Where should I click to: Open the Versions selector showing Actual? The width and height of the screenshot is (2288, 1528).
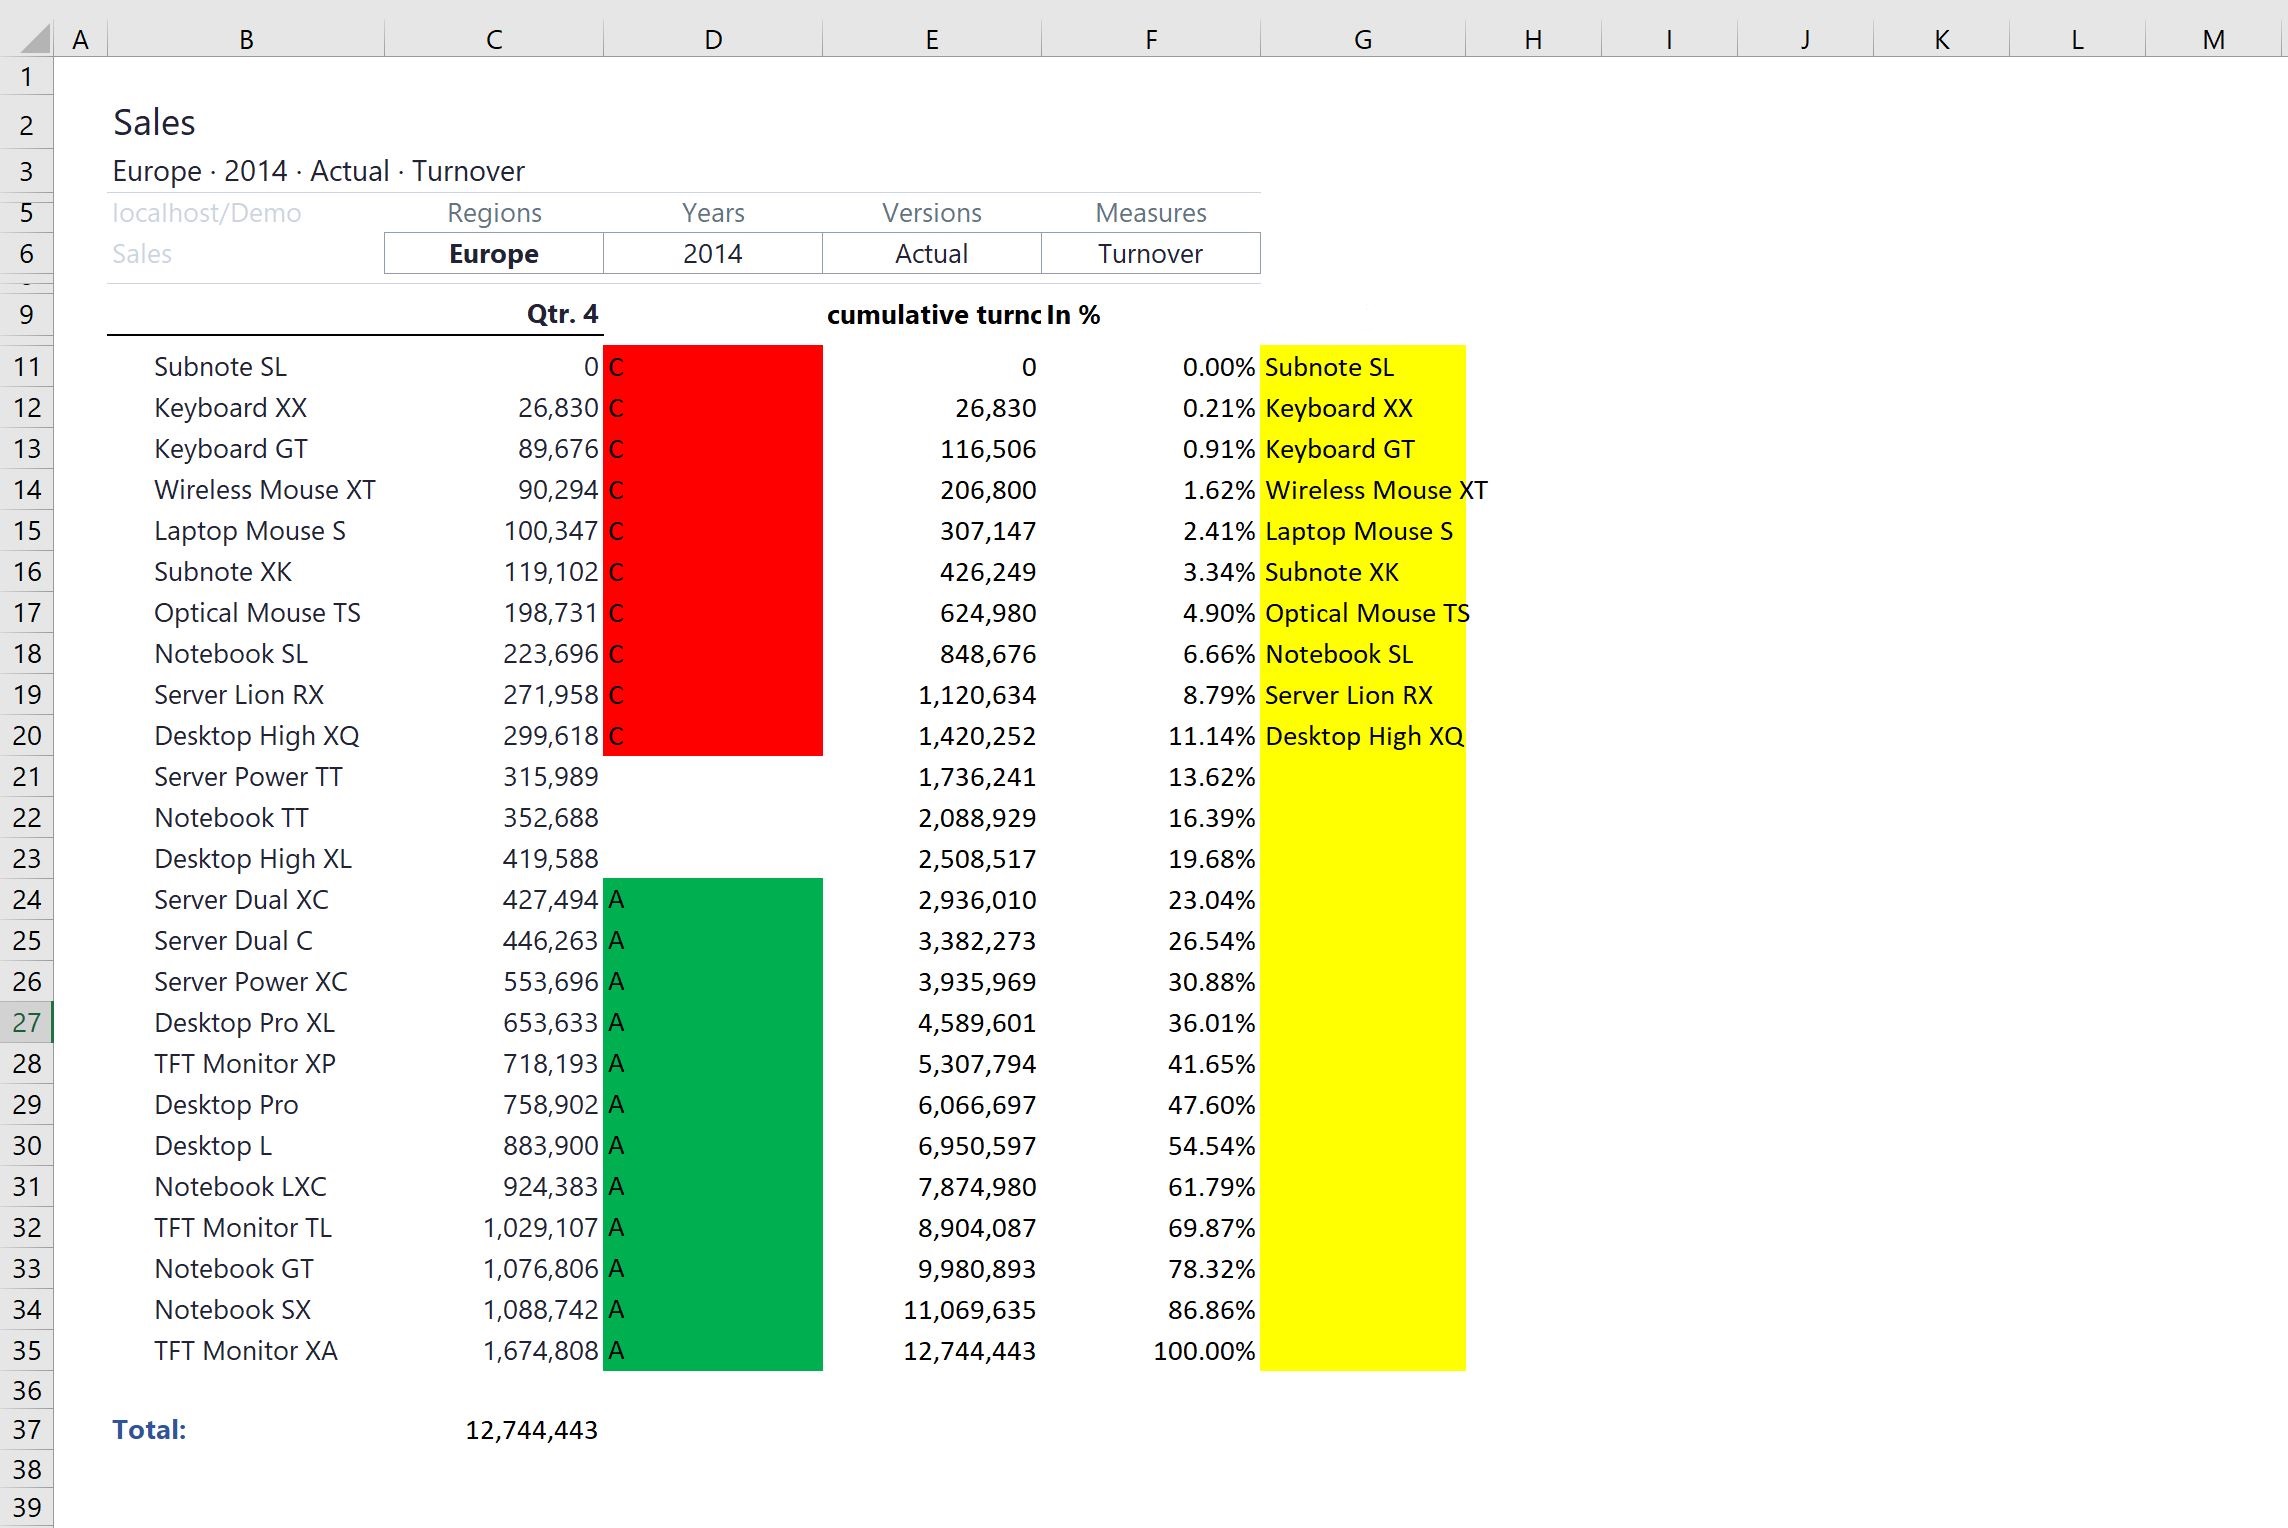point(932,254)
